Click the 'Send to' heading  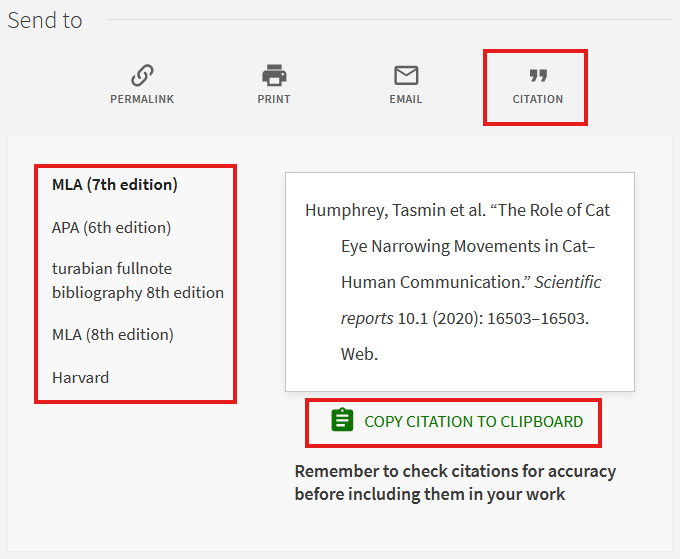coord(45,20)
